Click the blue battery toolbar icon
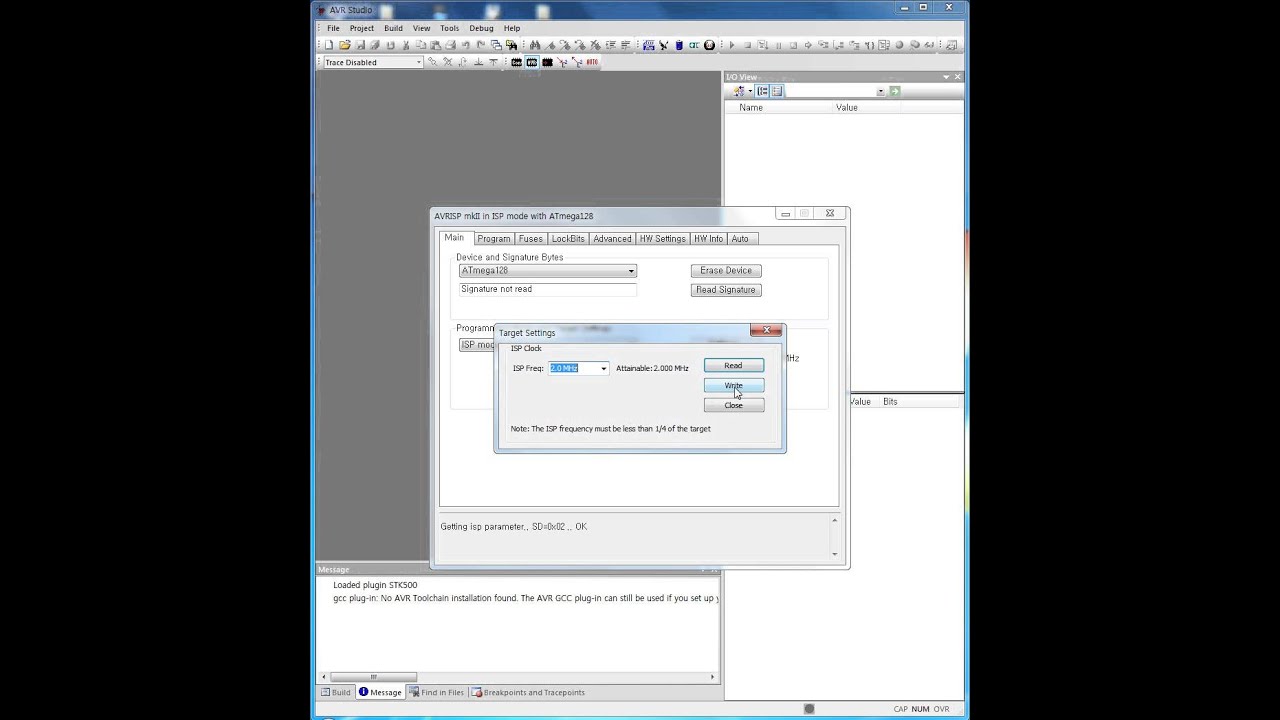Screen dimensions: 1280x720 679,45
